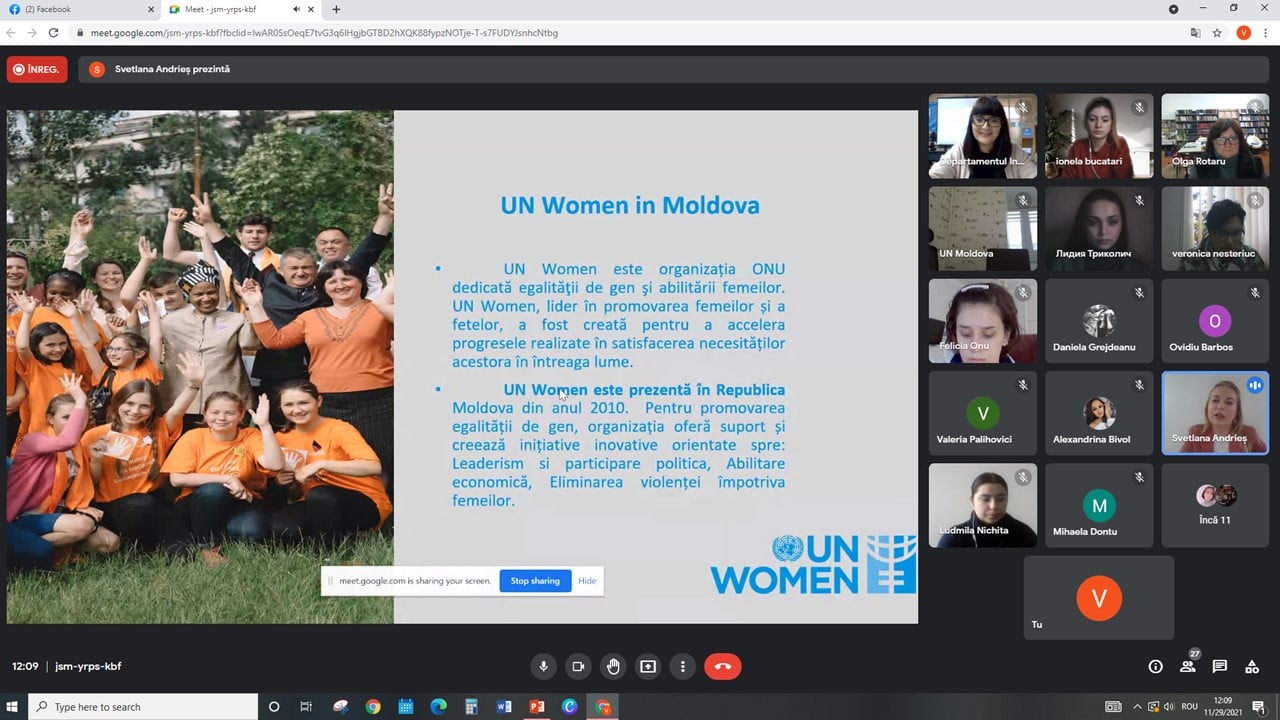Leave the call with red hang-up button
Image resolution: width=1280 pixels, height=720 pixels.
click(x=723, y=666)
